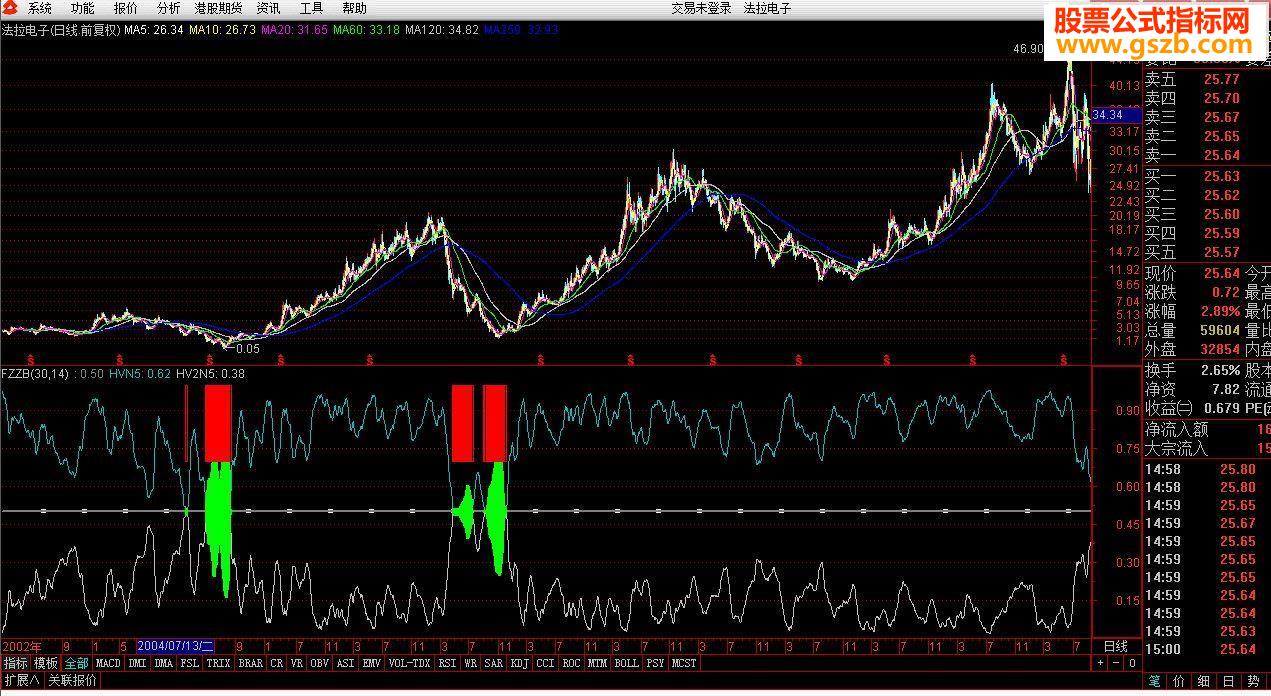Click the MA10: 26.73 label
Viewport: 1271px width, 696px height.
(x=222, y=30)
